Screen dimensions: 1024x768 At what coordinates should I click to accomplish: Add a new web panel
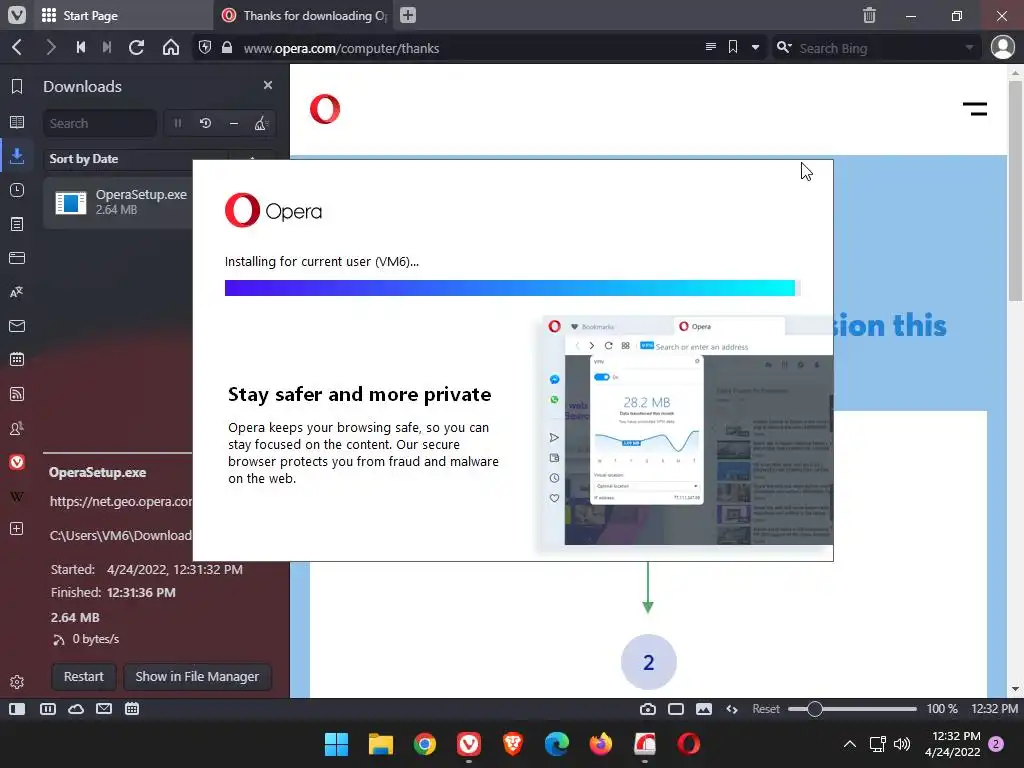17,528
